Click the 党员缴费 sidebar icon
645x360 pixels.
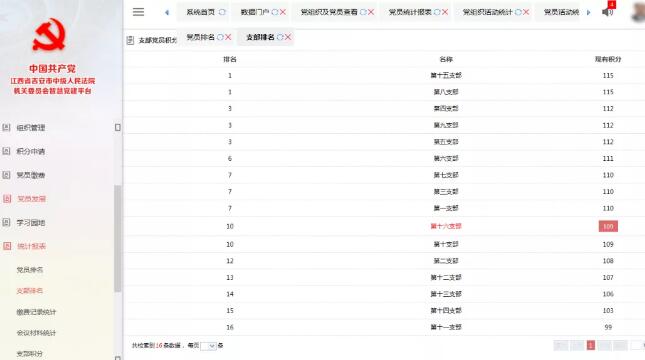click(6, 175)
